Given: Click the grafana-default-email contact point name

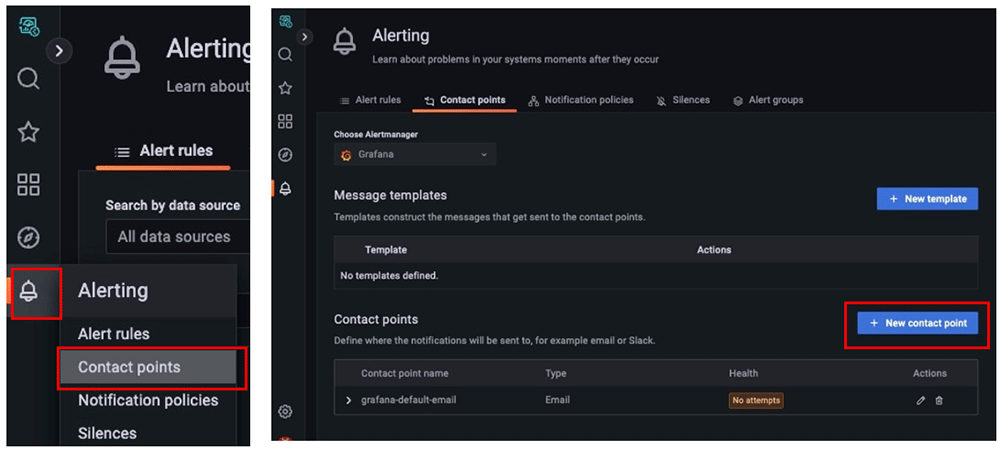Looking at the screenshot, I should coord(409,400).
